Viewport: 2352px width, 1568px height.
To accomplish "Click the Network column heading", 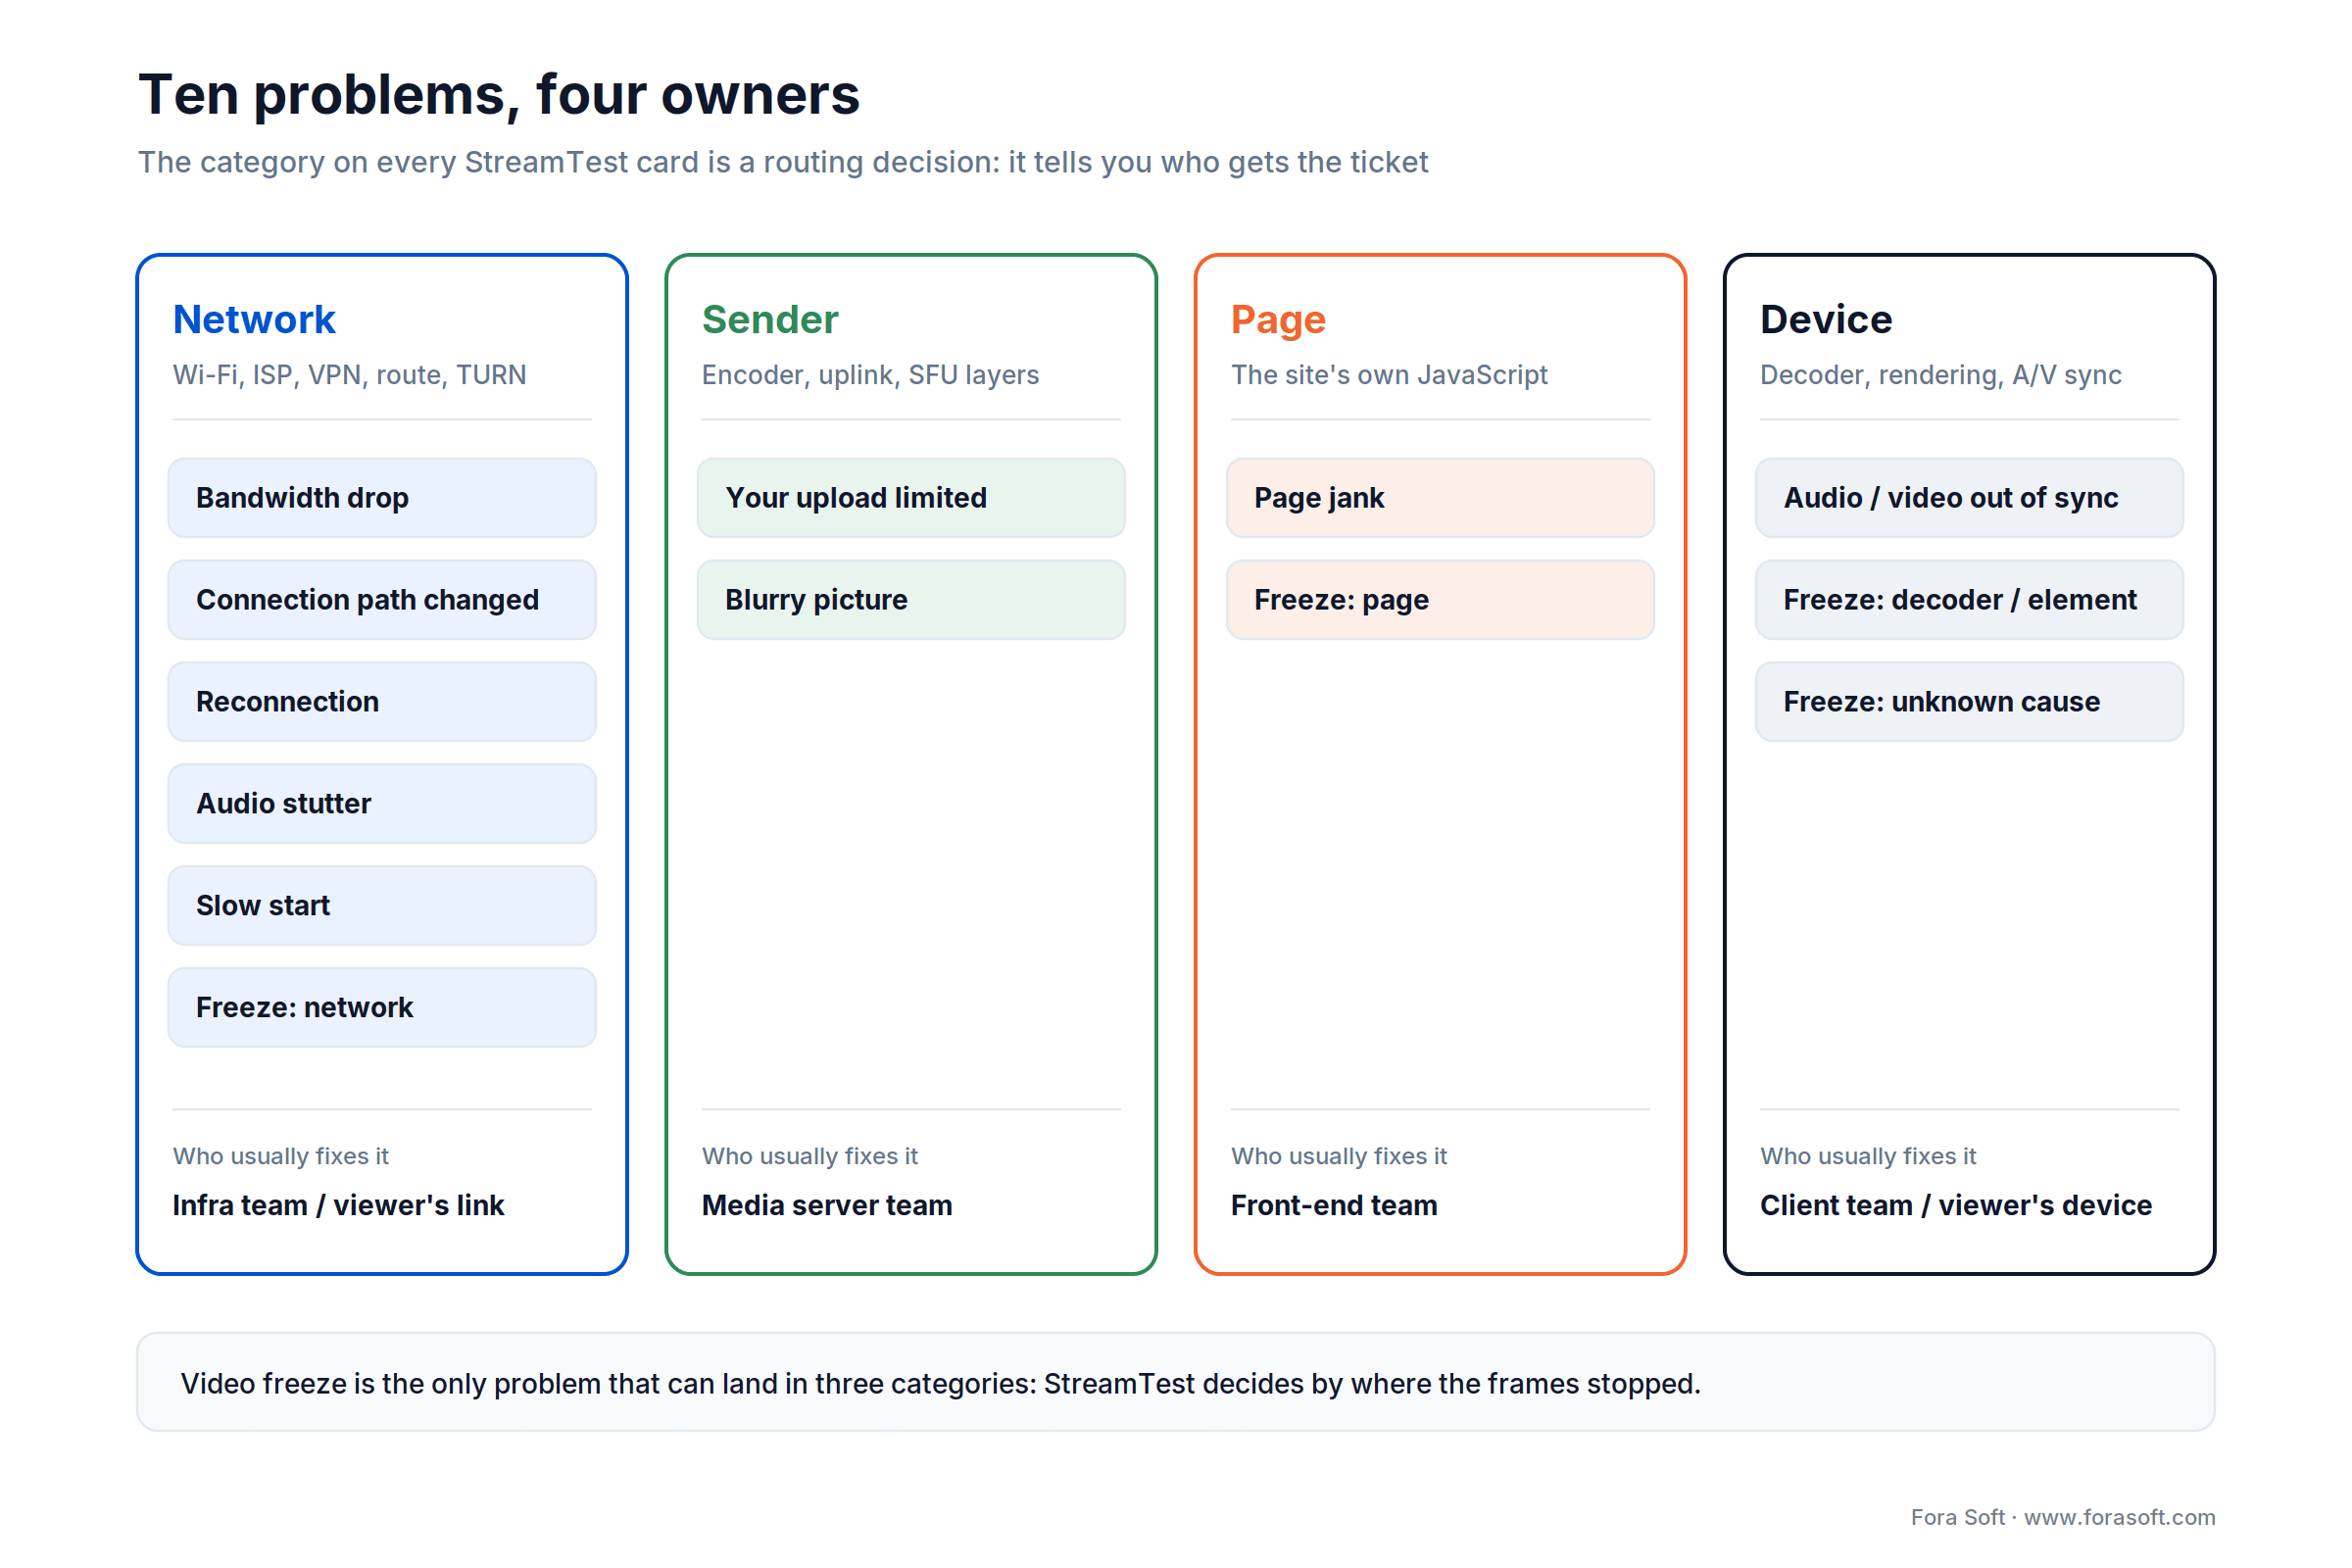I will pyautogui.click(x=254, y=320).
